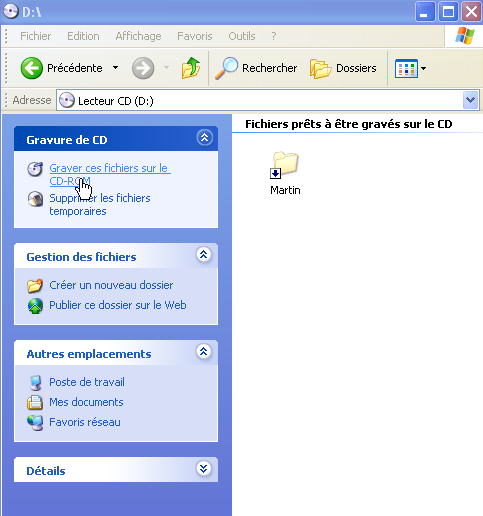Screen dimensions: 483x516
Task: Collapse the Gravure de CD panel
Action: [204, 137]
